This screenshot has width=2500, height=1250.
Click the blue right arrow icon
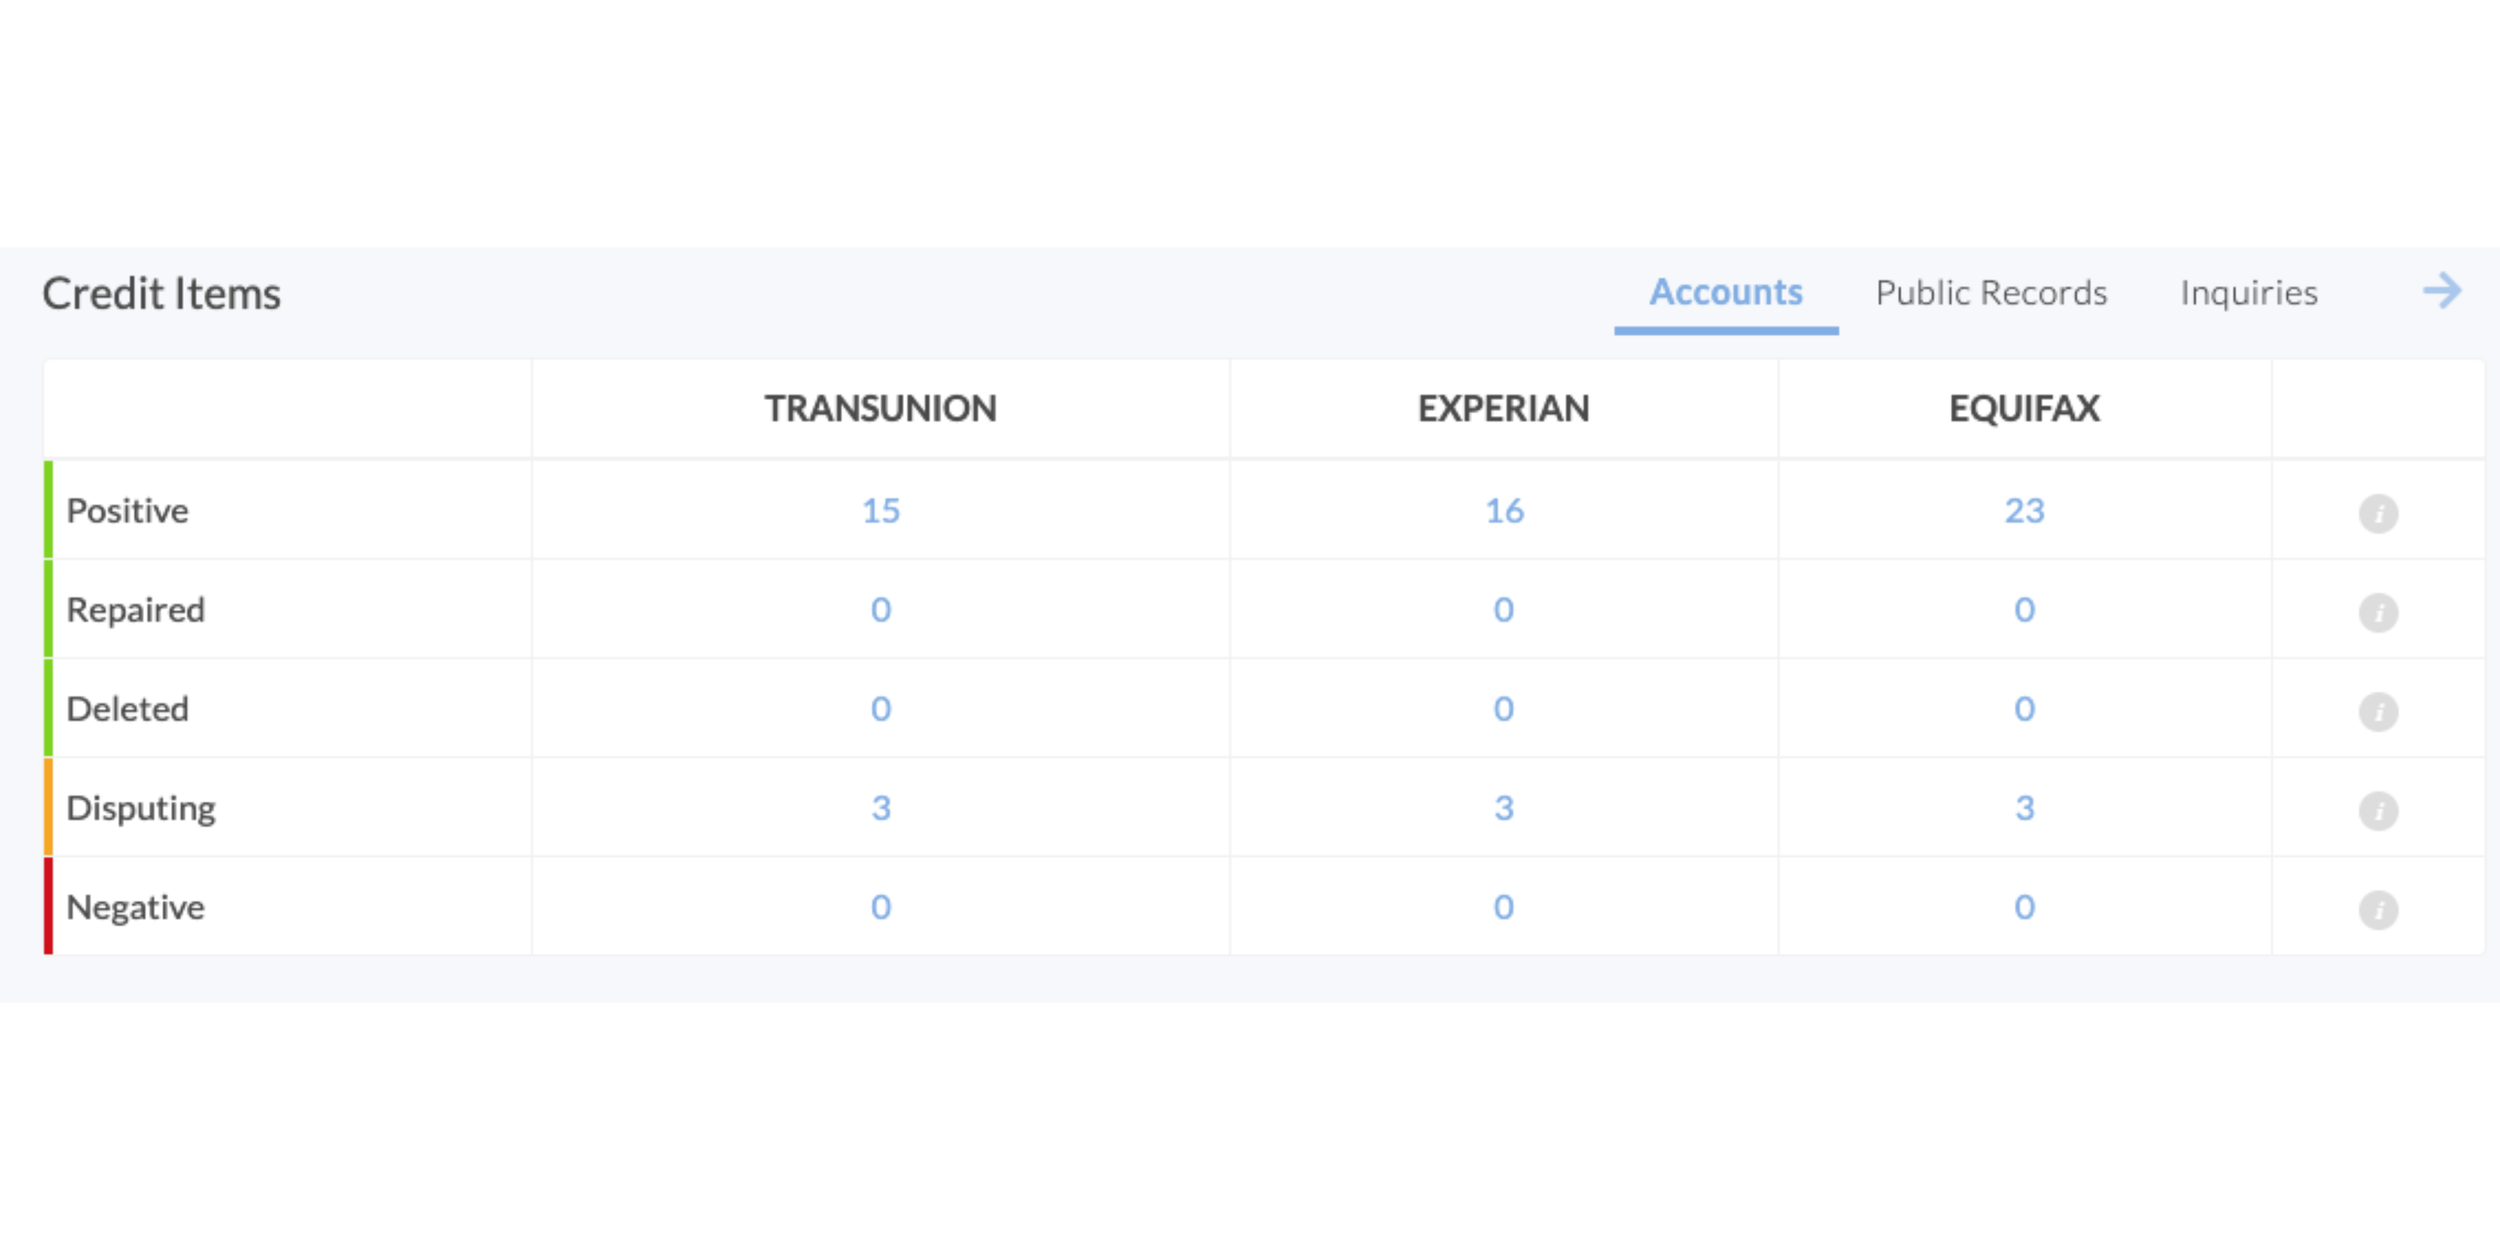pyautogui.click(x=2442, y=291)
